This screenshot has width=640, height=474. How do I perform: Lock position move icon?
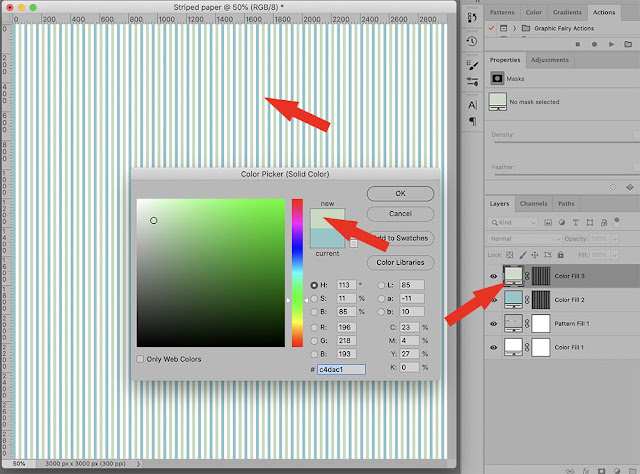535,255
